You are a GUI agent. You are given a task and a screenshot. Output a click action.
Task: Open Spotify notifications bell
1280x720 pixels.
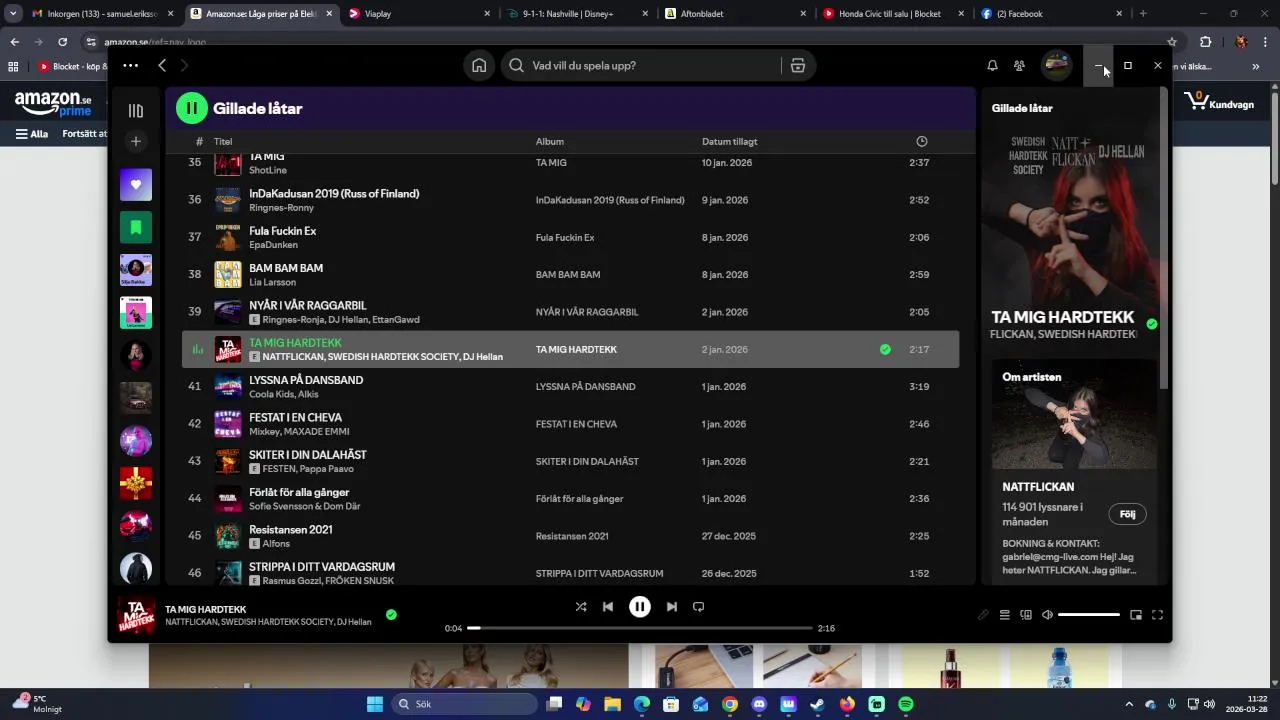(992, 65)
